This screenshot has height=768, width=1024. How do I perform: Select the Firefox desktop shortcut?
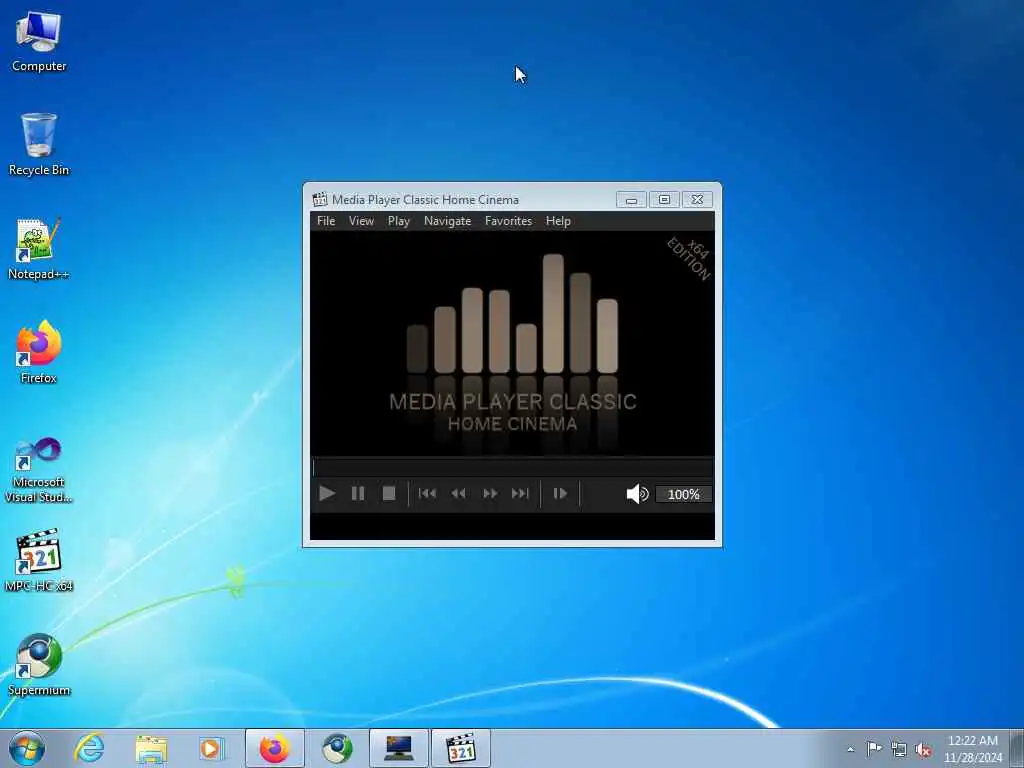click(x=39, y=353)
